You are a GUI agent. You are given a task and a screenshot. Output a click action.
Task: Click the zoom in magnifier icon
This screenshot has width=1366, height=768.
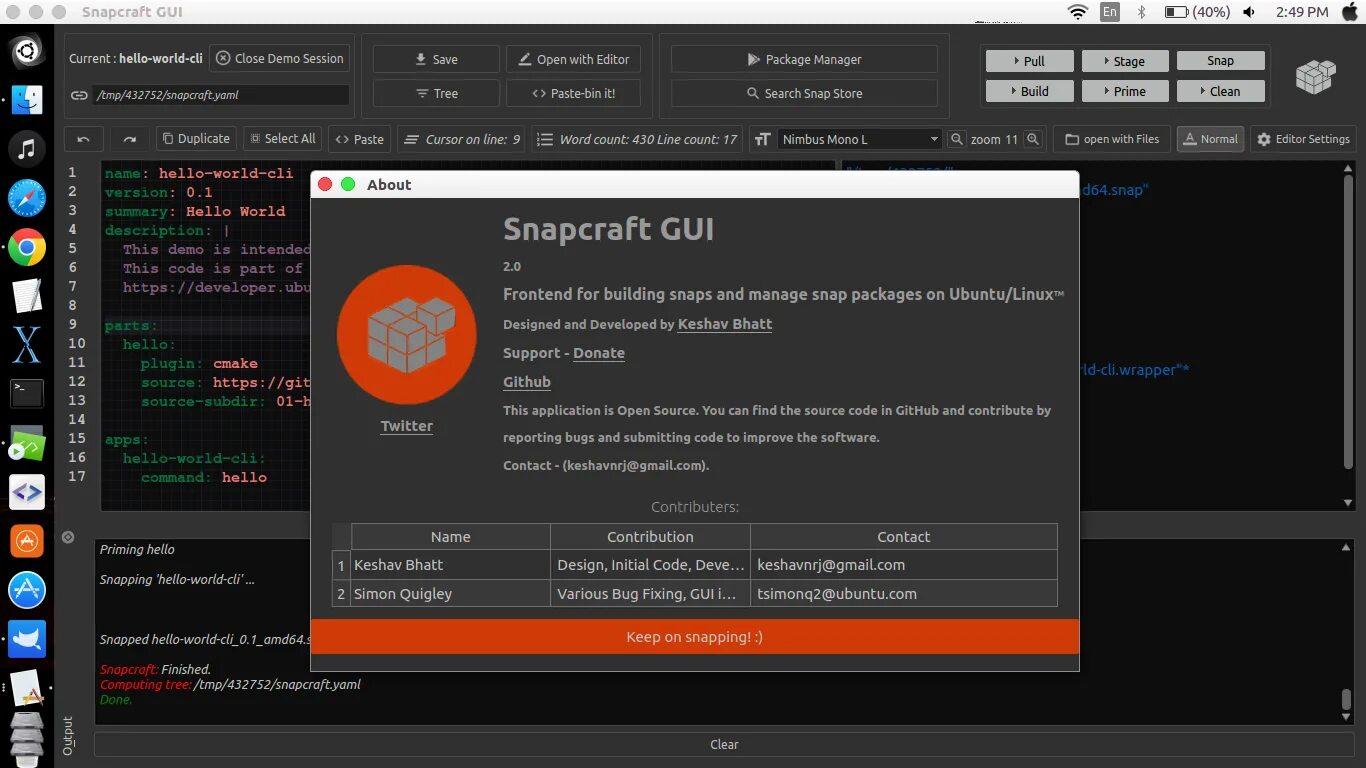[1033, 139]
